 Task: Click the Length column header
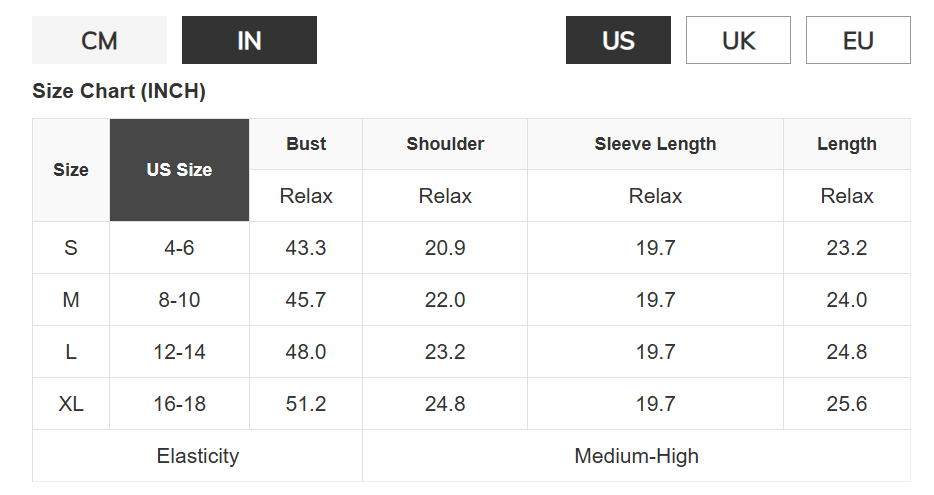coord(846,144)
